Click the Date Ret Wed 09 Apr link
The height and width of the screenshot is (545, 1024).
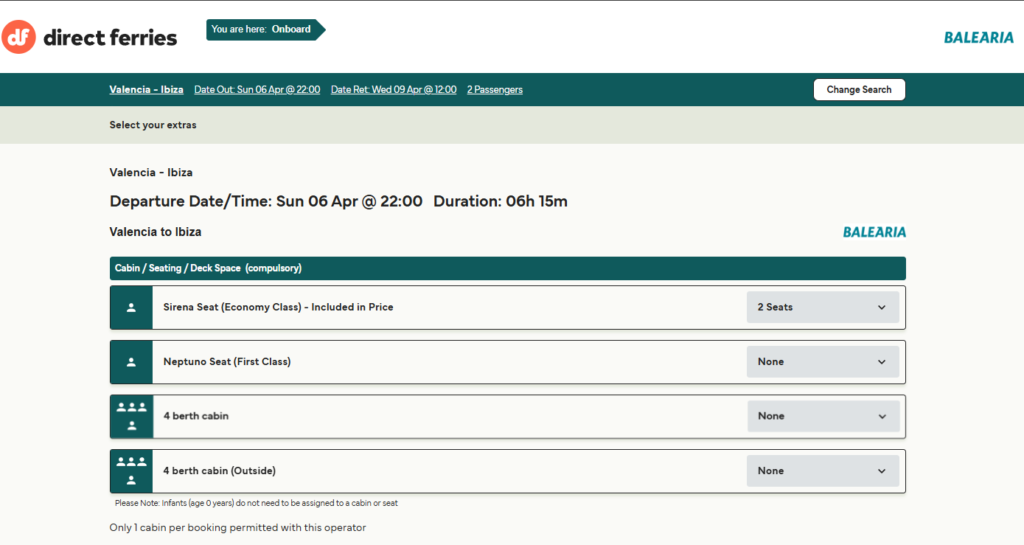pyautogui.click(x=393, y=90)
